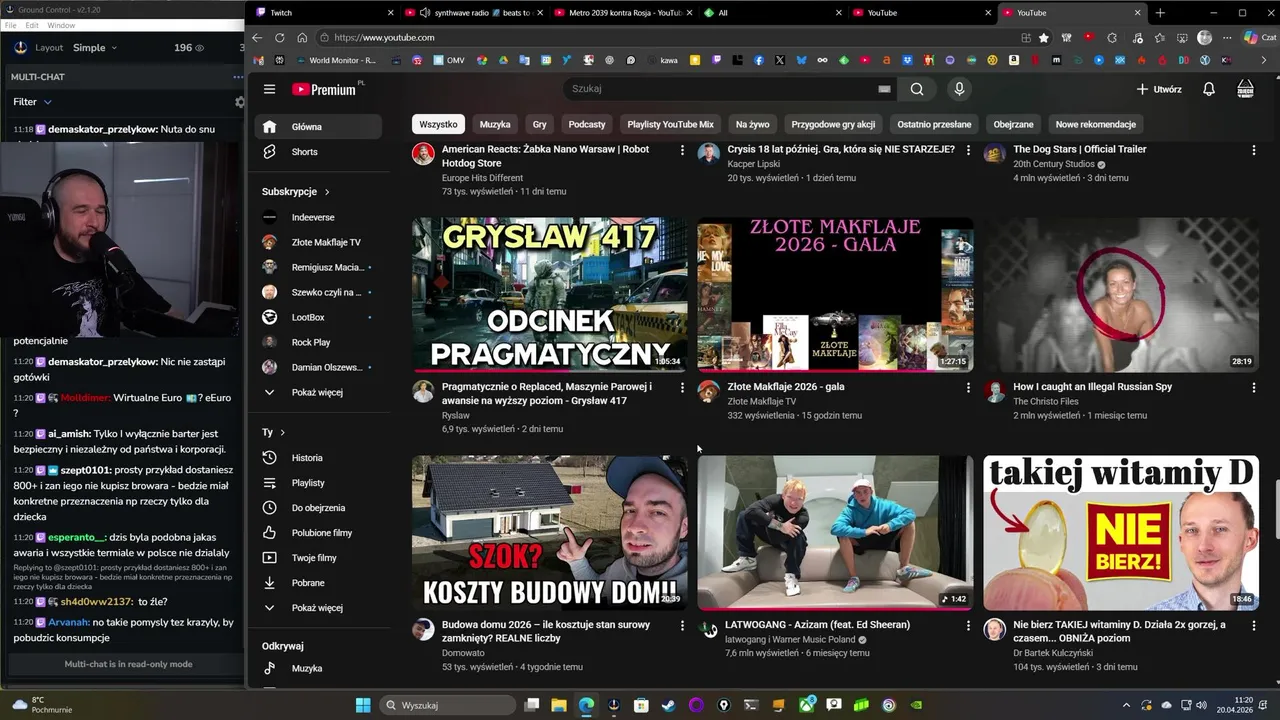Screen dimensions: 1280x720
Task: Open options for Budowa domu 2026 video
Action: click(x=682, y=625)
